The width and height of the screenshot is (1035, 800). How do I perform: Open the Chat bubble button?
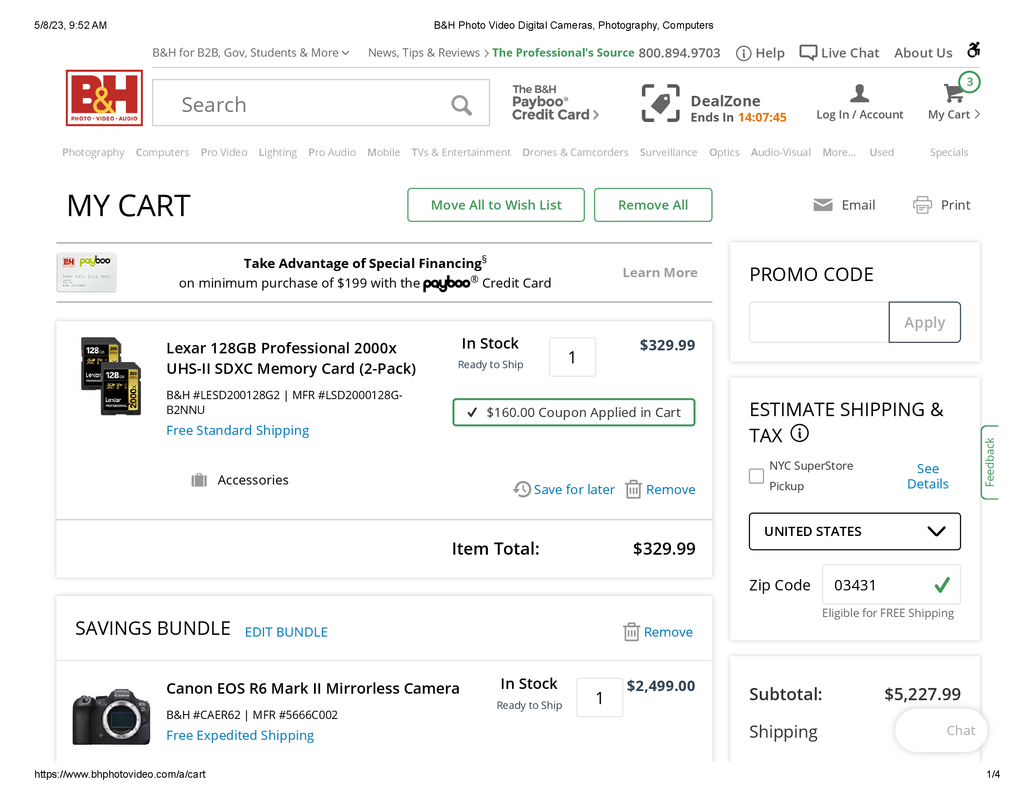click(941, 730)
